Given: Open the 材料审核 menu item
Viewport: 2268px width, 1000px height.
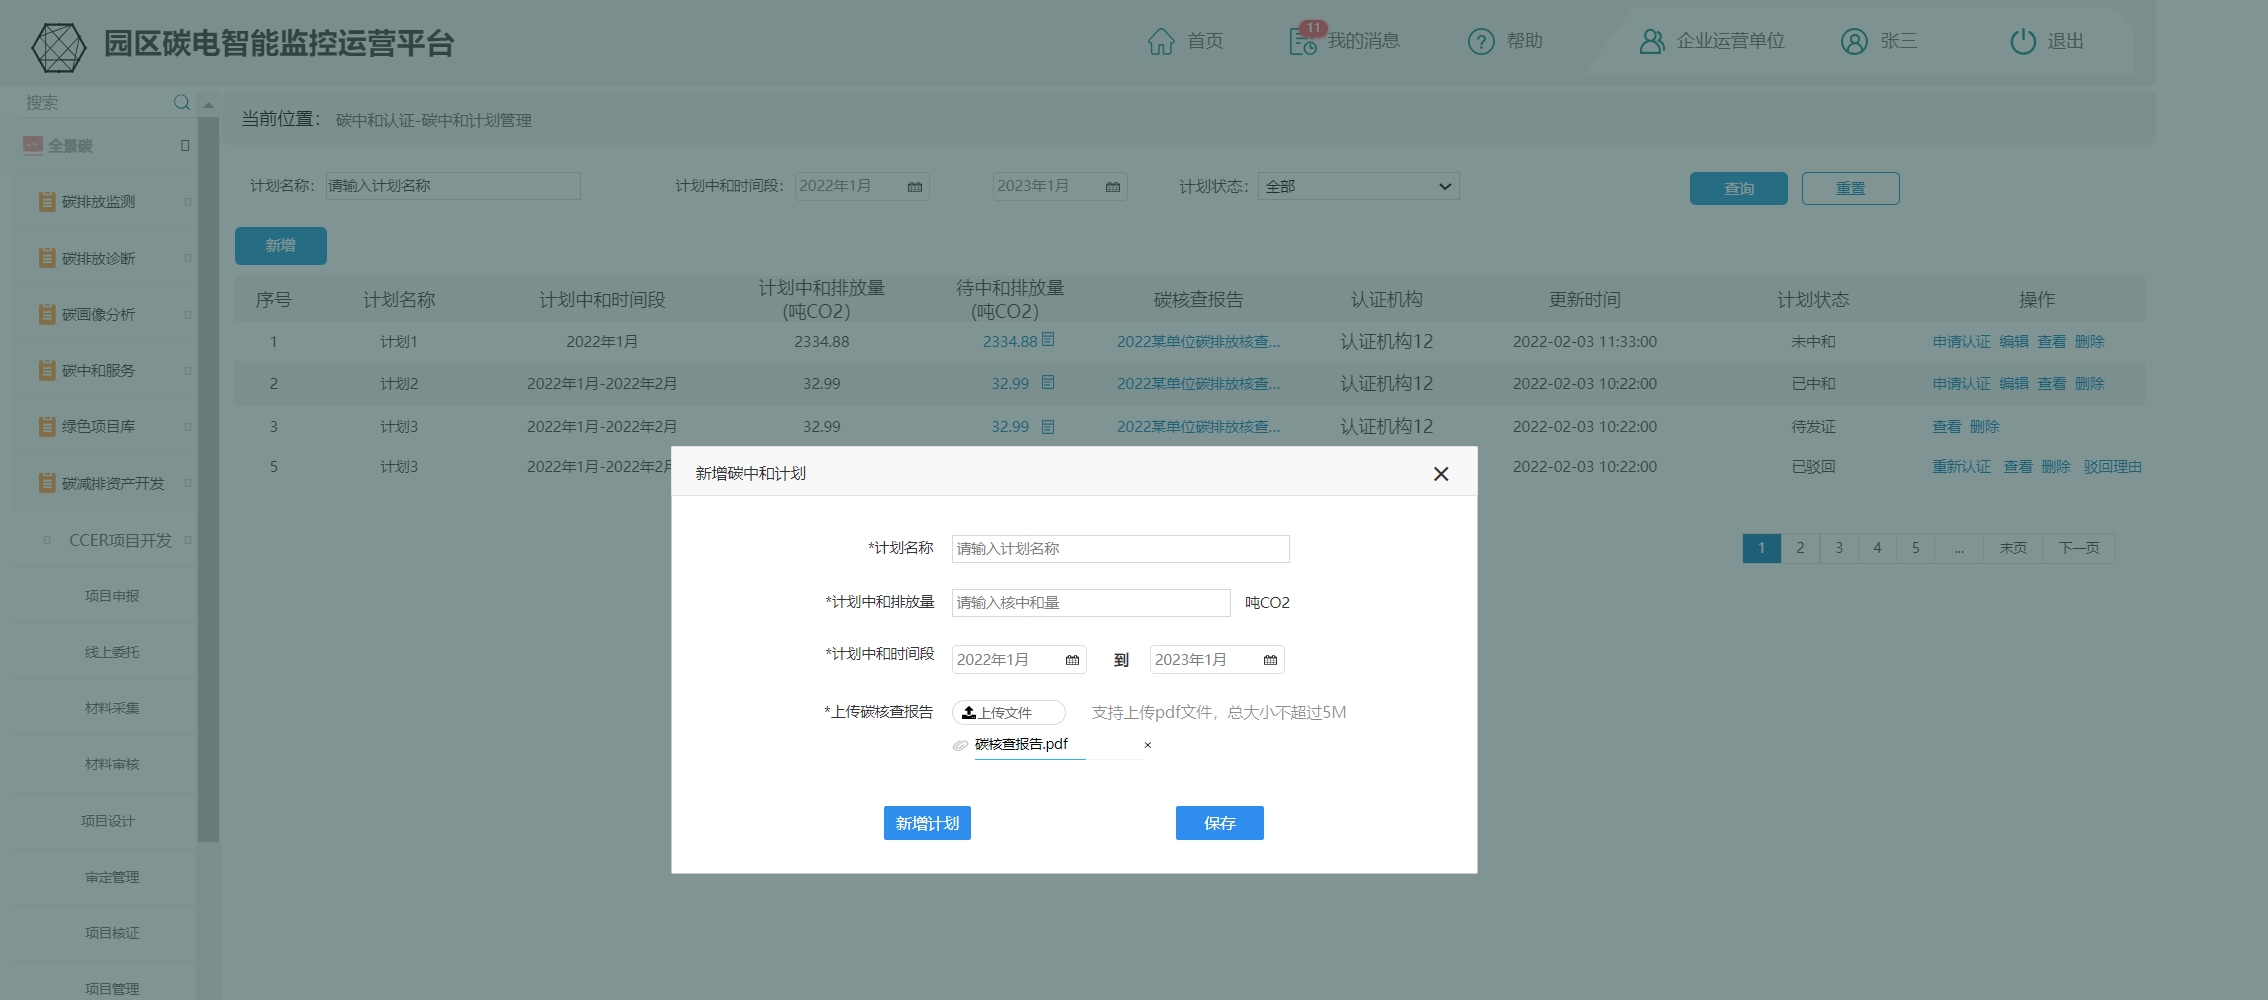Looking at the screenshot, I should [112, 764].
